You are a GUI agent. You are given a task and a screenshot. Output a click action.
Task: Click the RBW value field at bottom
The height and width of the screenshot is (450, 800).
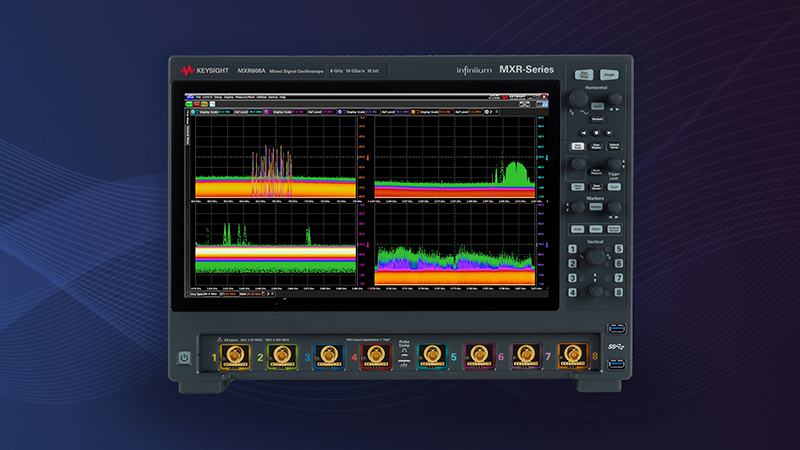click(254, 294)
